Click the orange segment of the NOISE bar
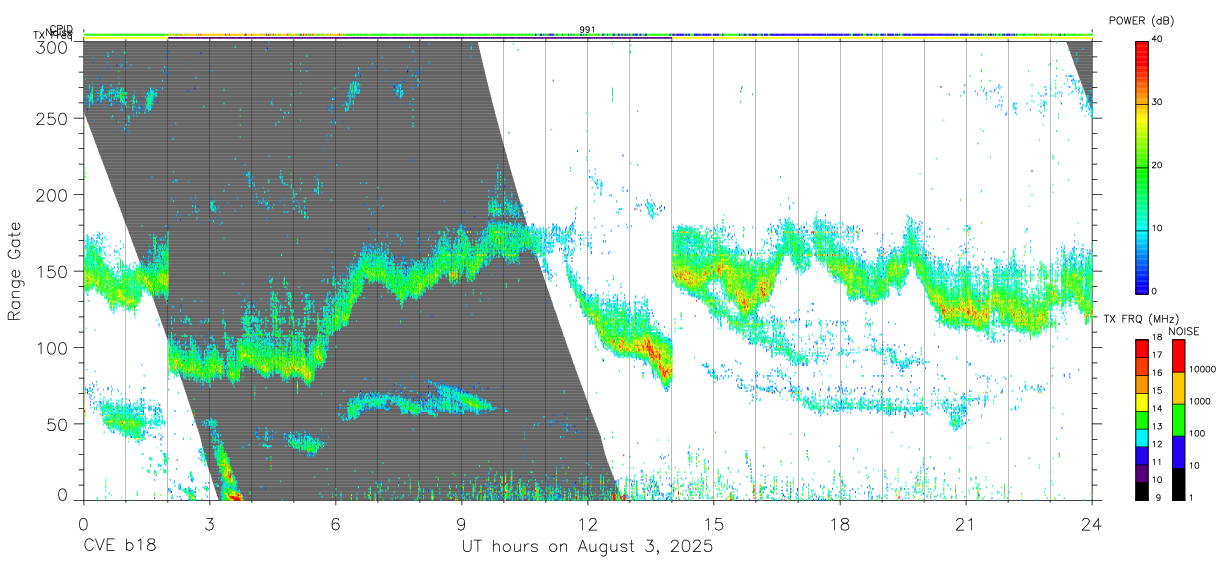Screen dimensions: 1228x567 pos(1179,387)
